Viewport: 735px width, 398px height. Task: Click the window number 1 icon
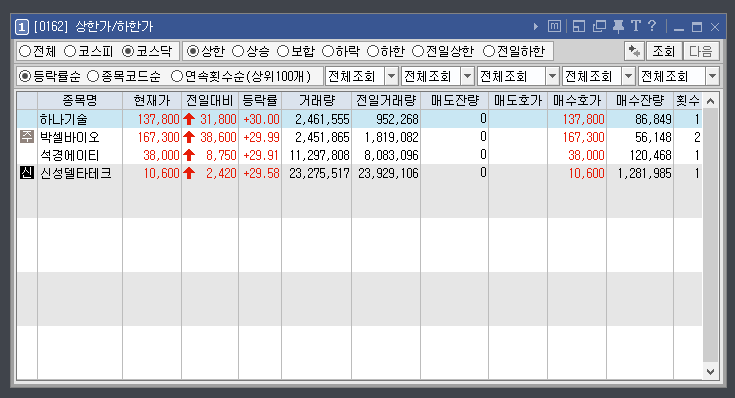(22, 27)
